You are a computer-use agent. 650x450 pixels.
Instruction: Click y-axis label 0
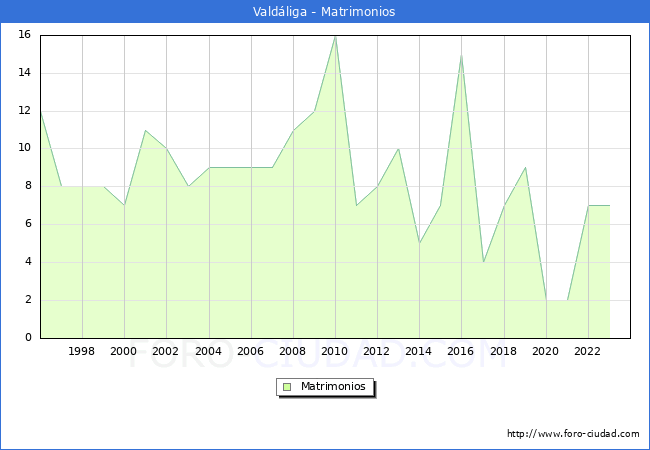click(x=28, y=337)
